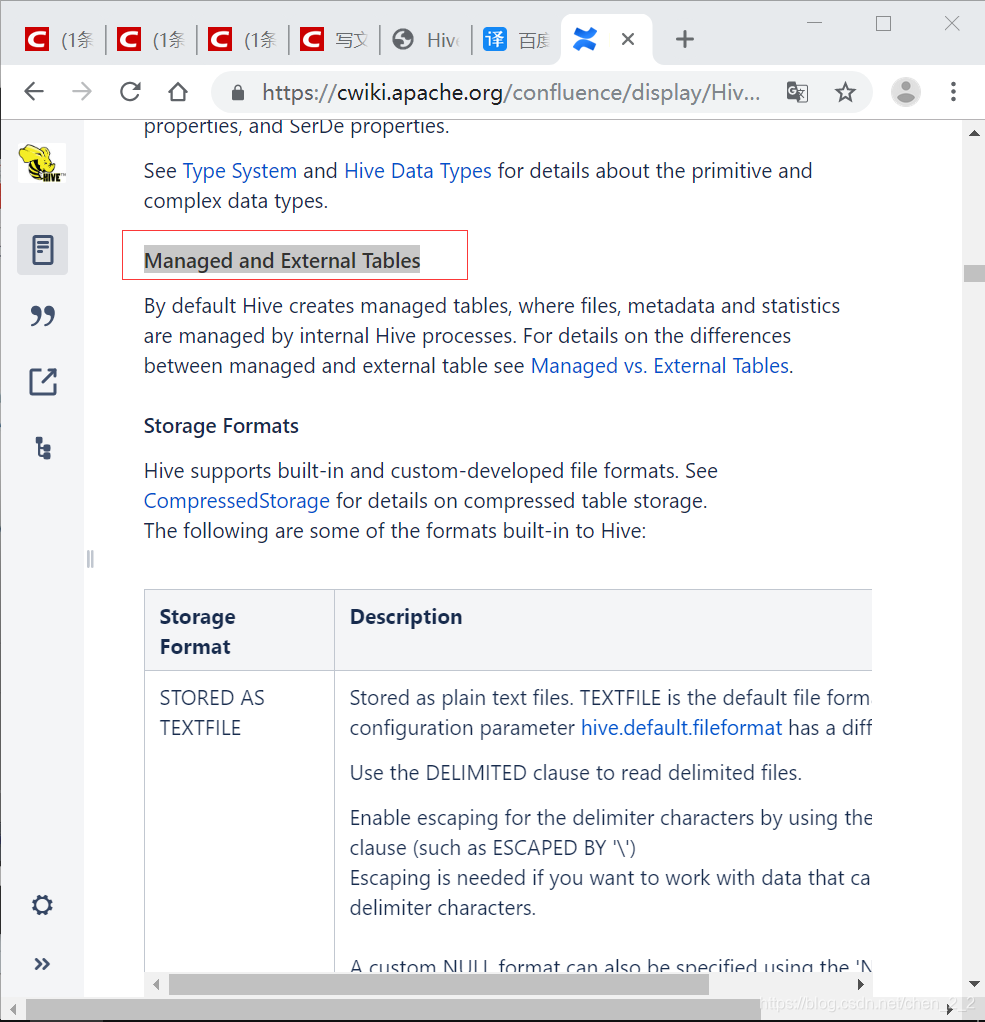Maximize the browser window
Screen dimensions: 985x1022
[883, 23]
